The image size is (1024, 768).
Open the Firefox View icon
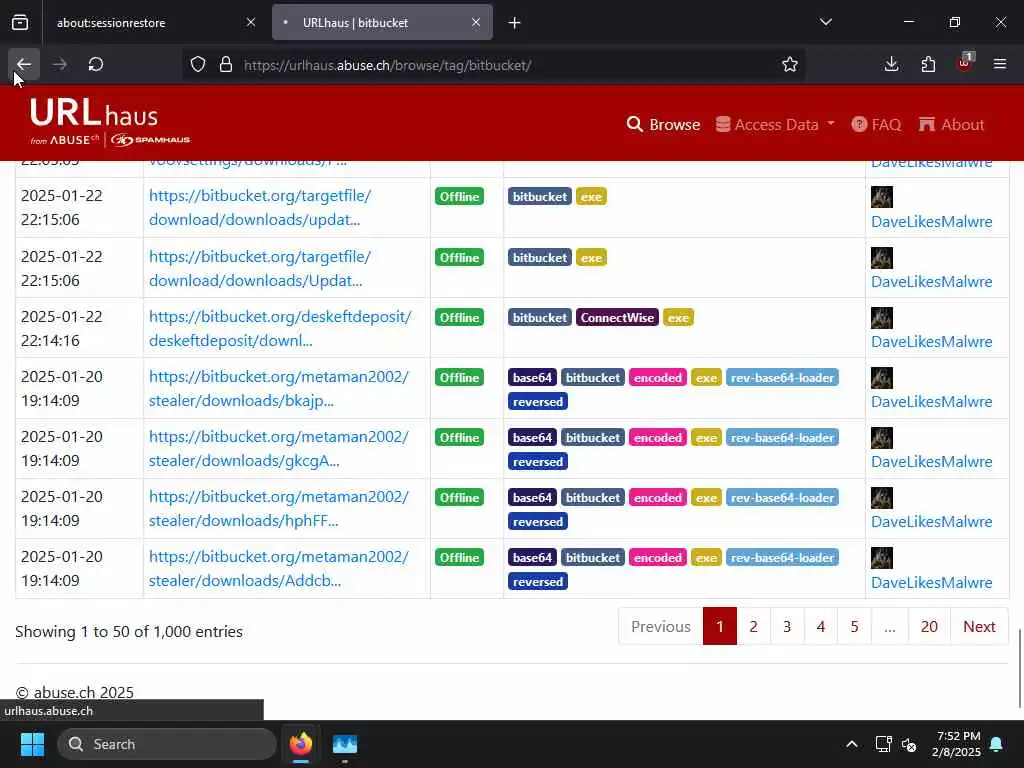[x=20, y=22]
